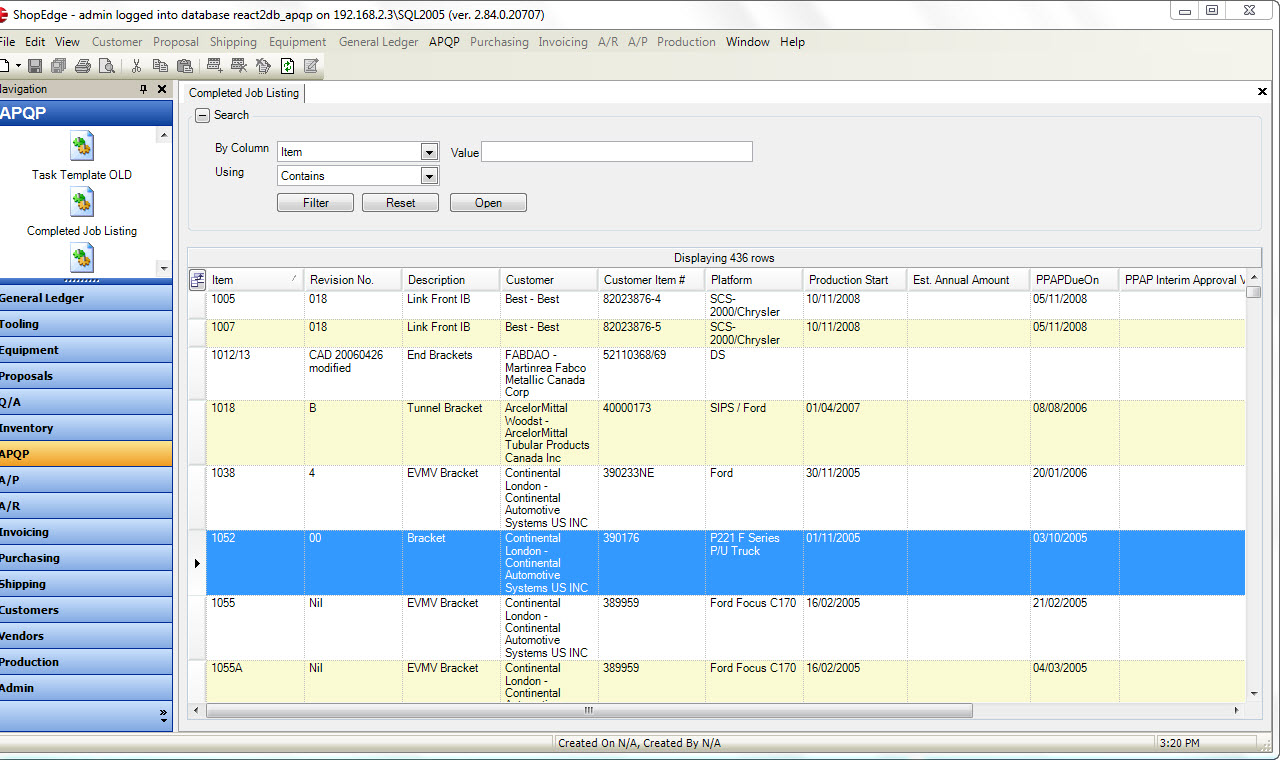1280x760 pixels.
Task: Click the Save floppy disk icon
Action: point(35,66)
